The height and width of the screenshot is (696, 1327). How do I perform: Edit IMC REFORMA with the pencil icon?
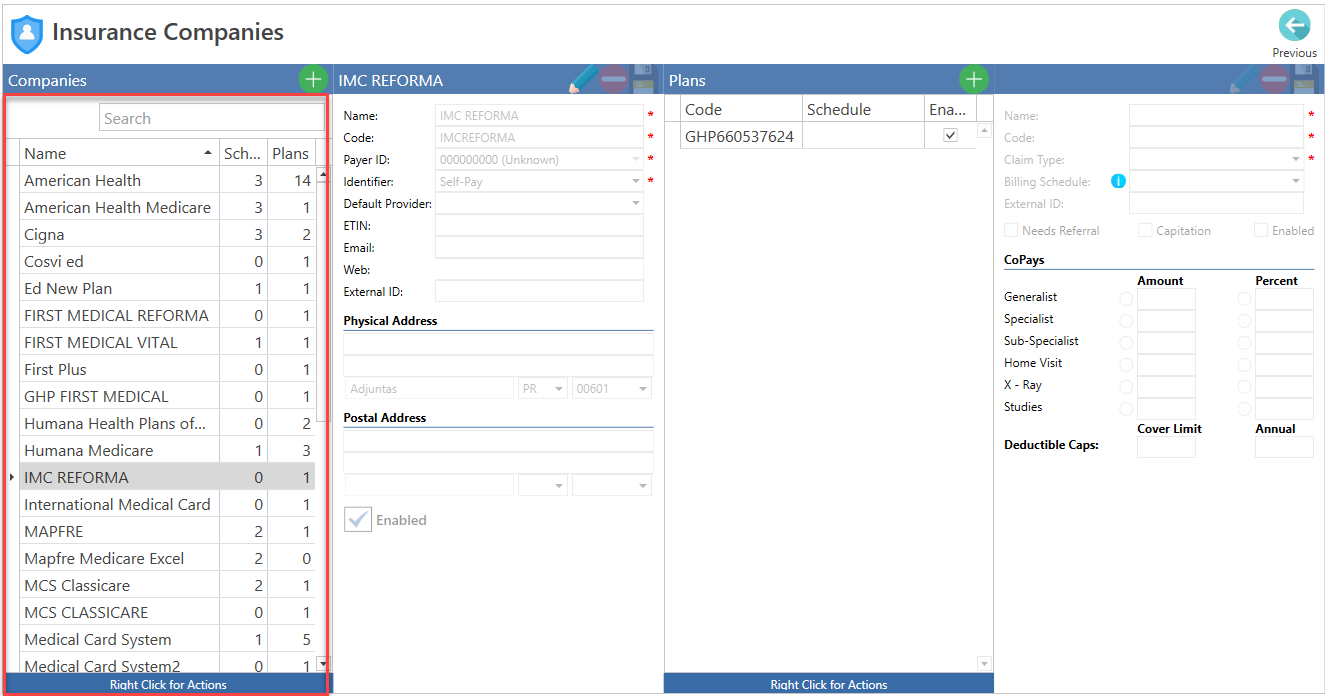(583, 80)
